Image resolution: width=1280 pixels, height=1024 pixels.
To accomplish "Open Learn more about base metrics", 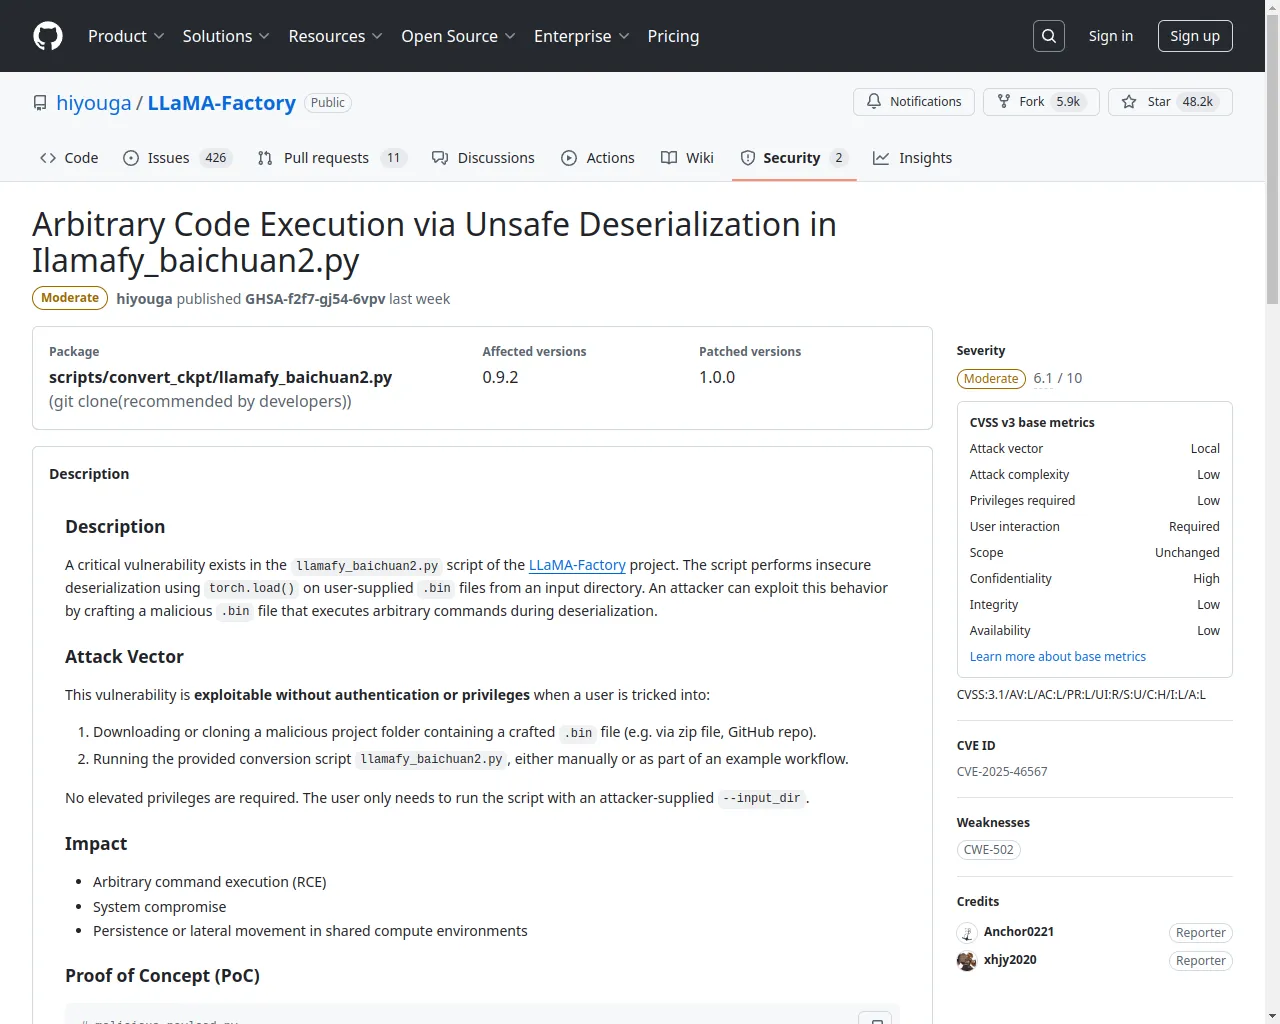I will coord(1058,657).
